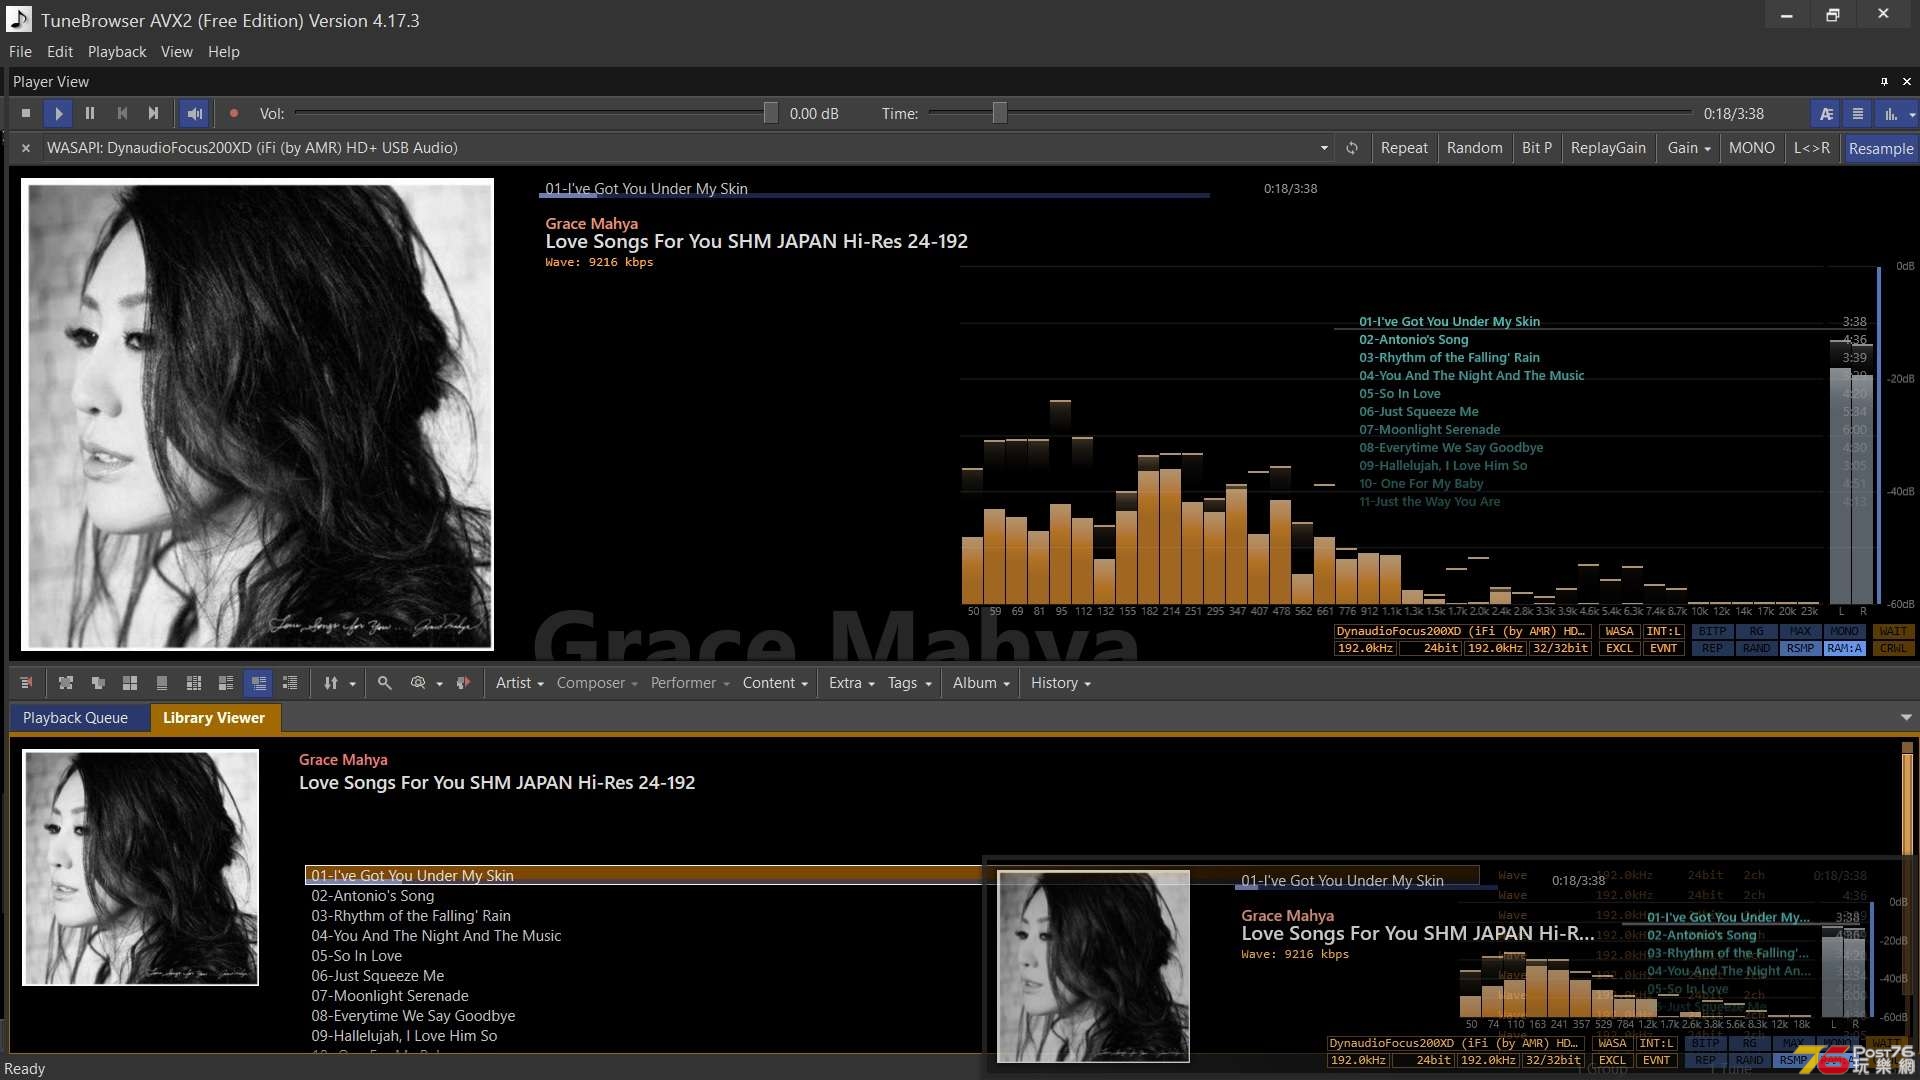Open the sort order dropdown arrow

tap(352, 684)
